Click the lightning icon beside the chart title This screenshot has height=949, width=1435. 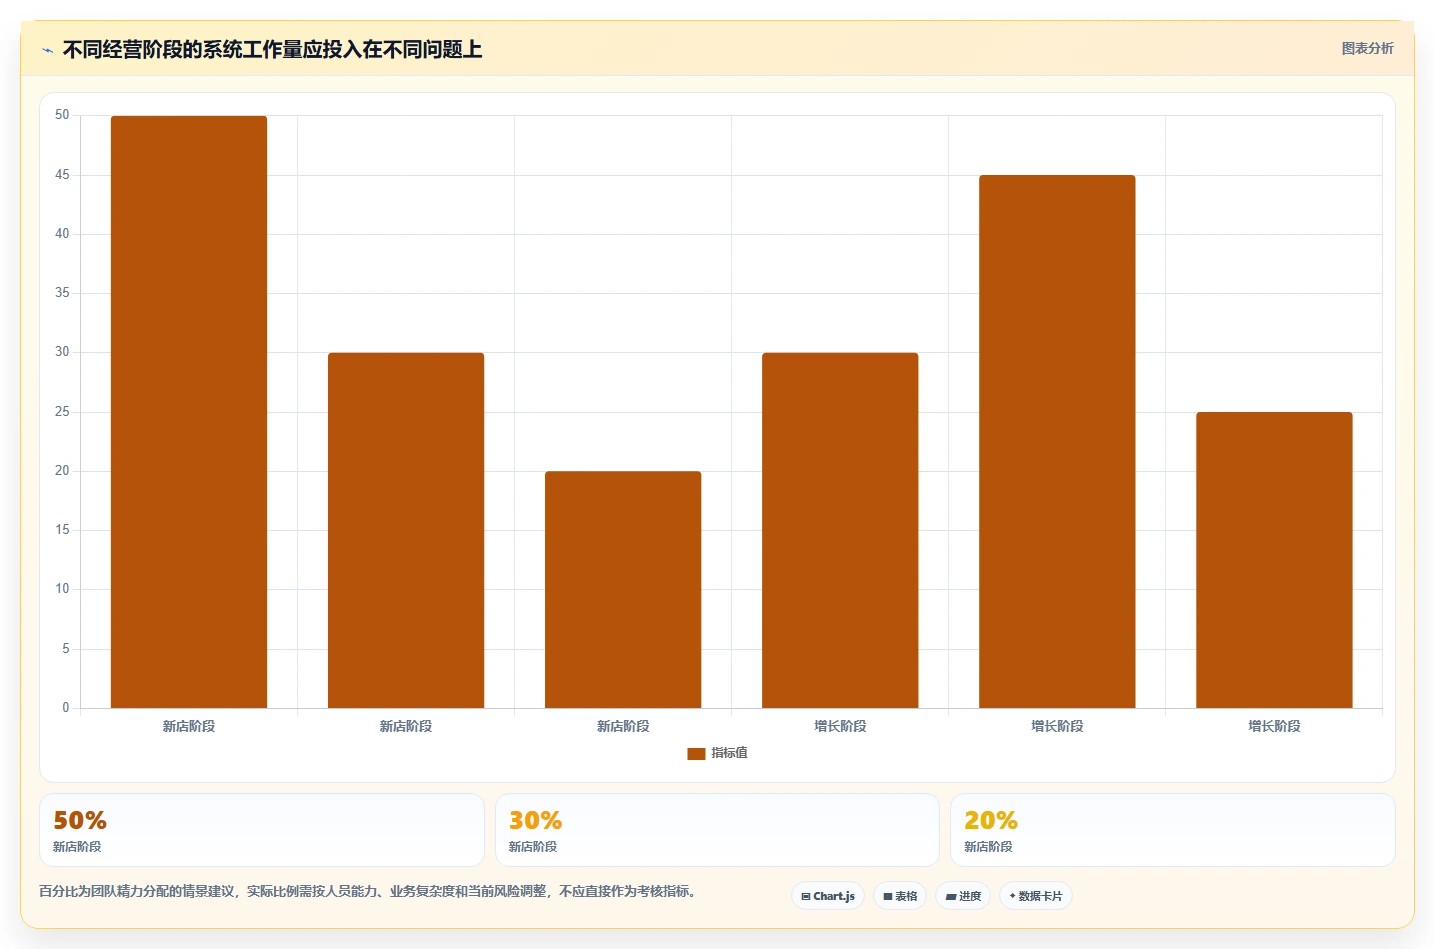pyautogui.click(x=47, y=50)
